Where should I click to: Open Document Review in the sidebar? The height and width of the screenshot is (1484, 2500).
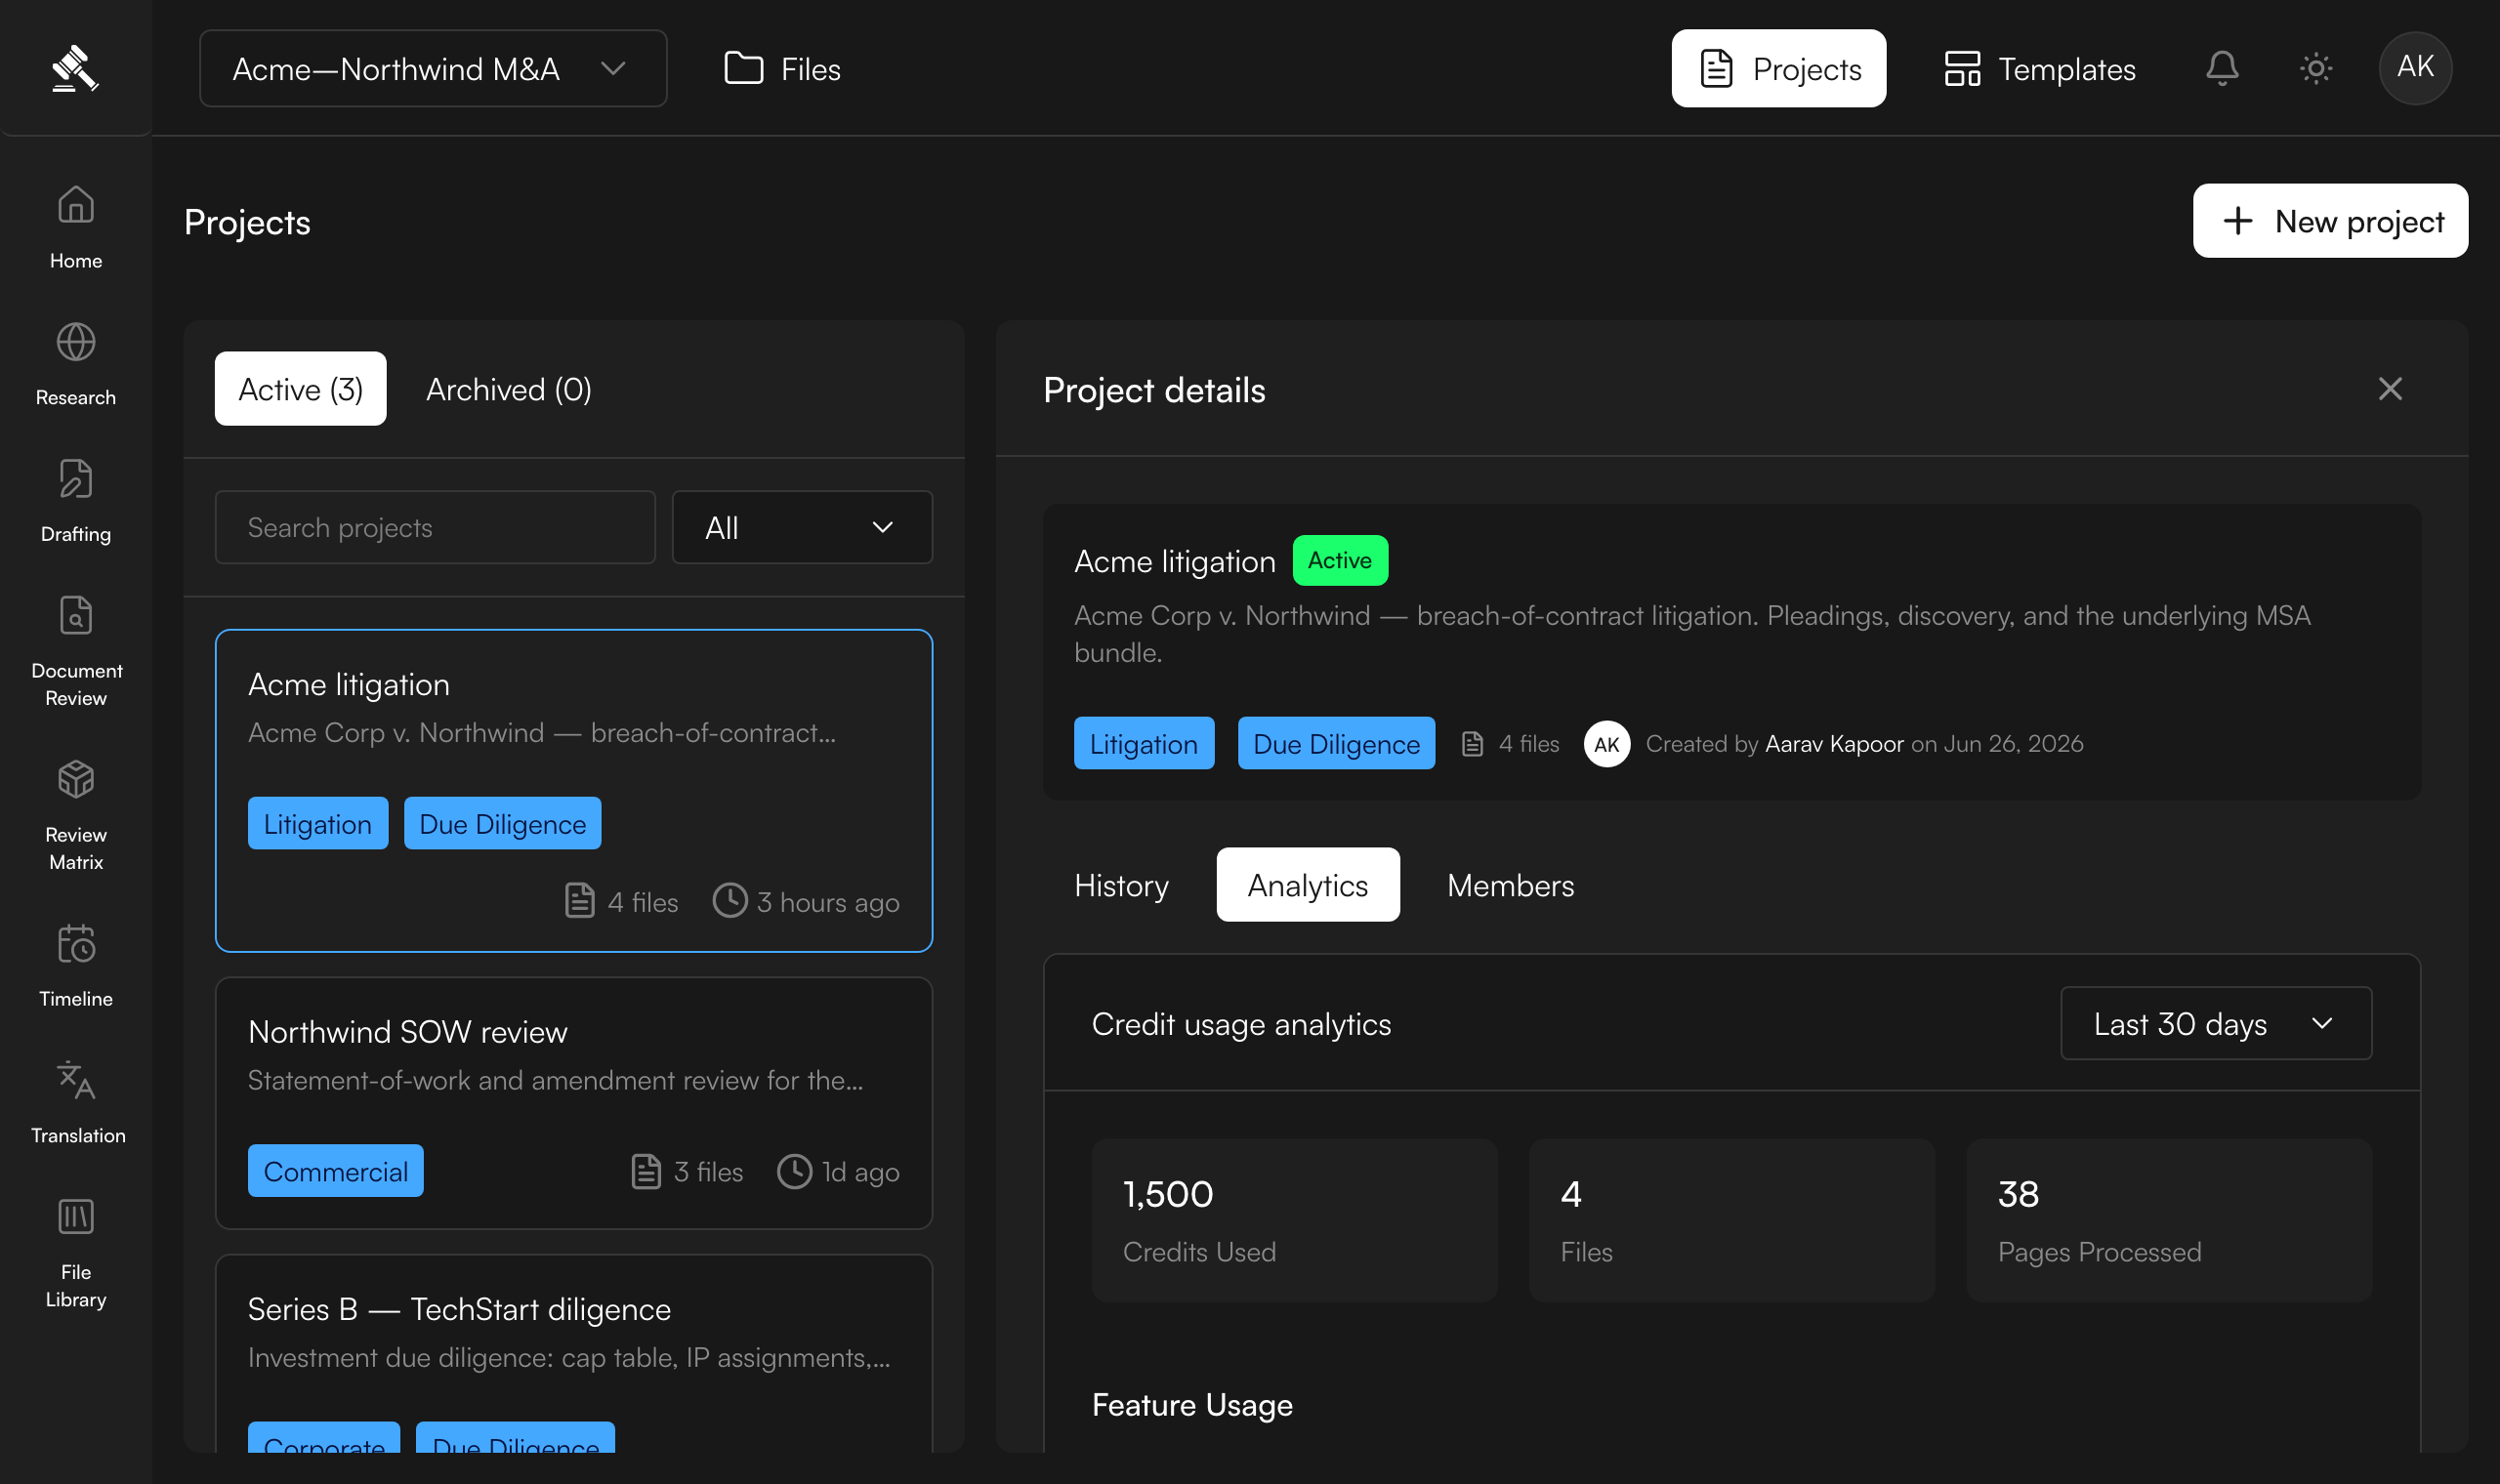pos(76,651)
